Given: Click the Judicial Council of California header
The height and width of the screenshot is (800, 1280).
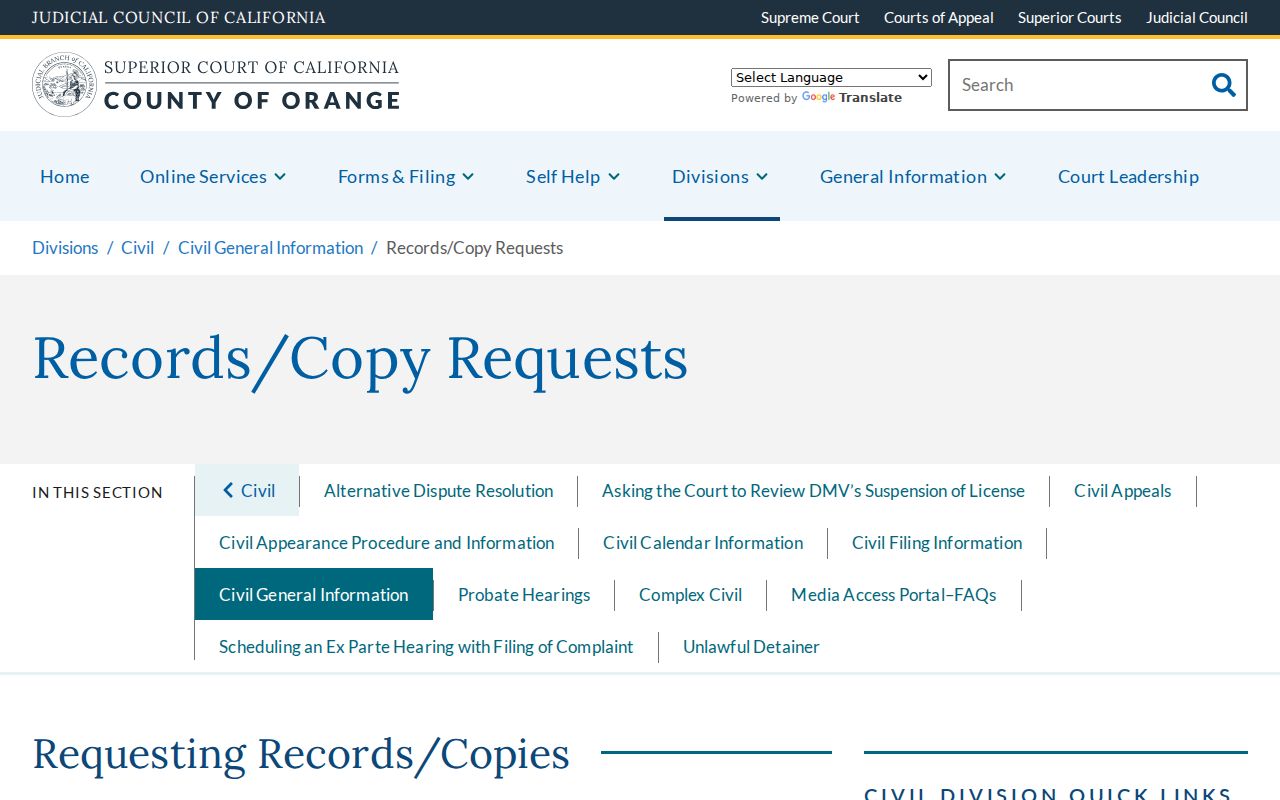Looking at the screenshot, I should [179, 18].
